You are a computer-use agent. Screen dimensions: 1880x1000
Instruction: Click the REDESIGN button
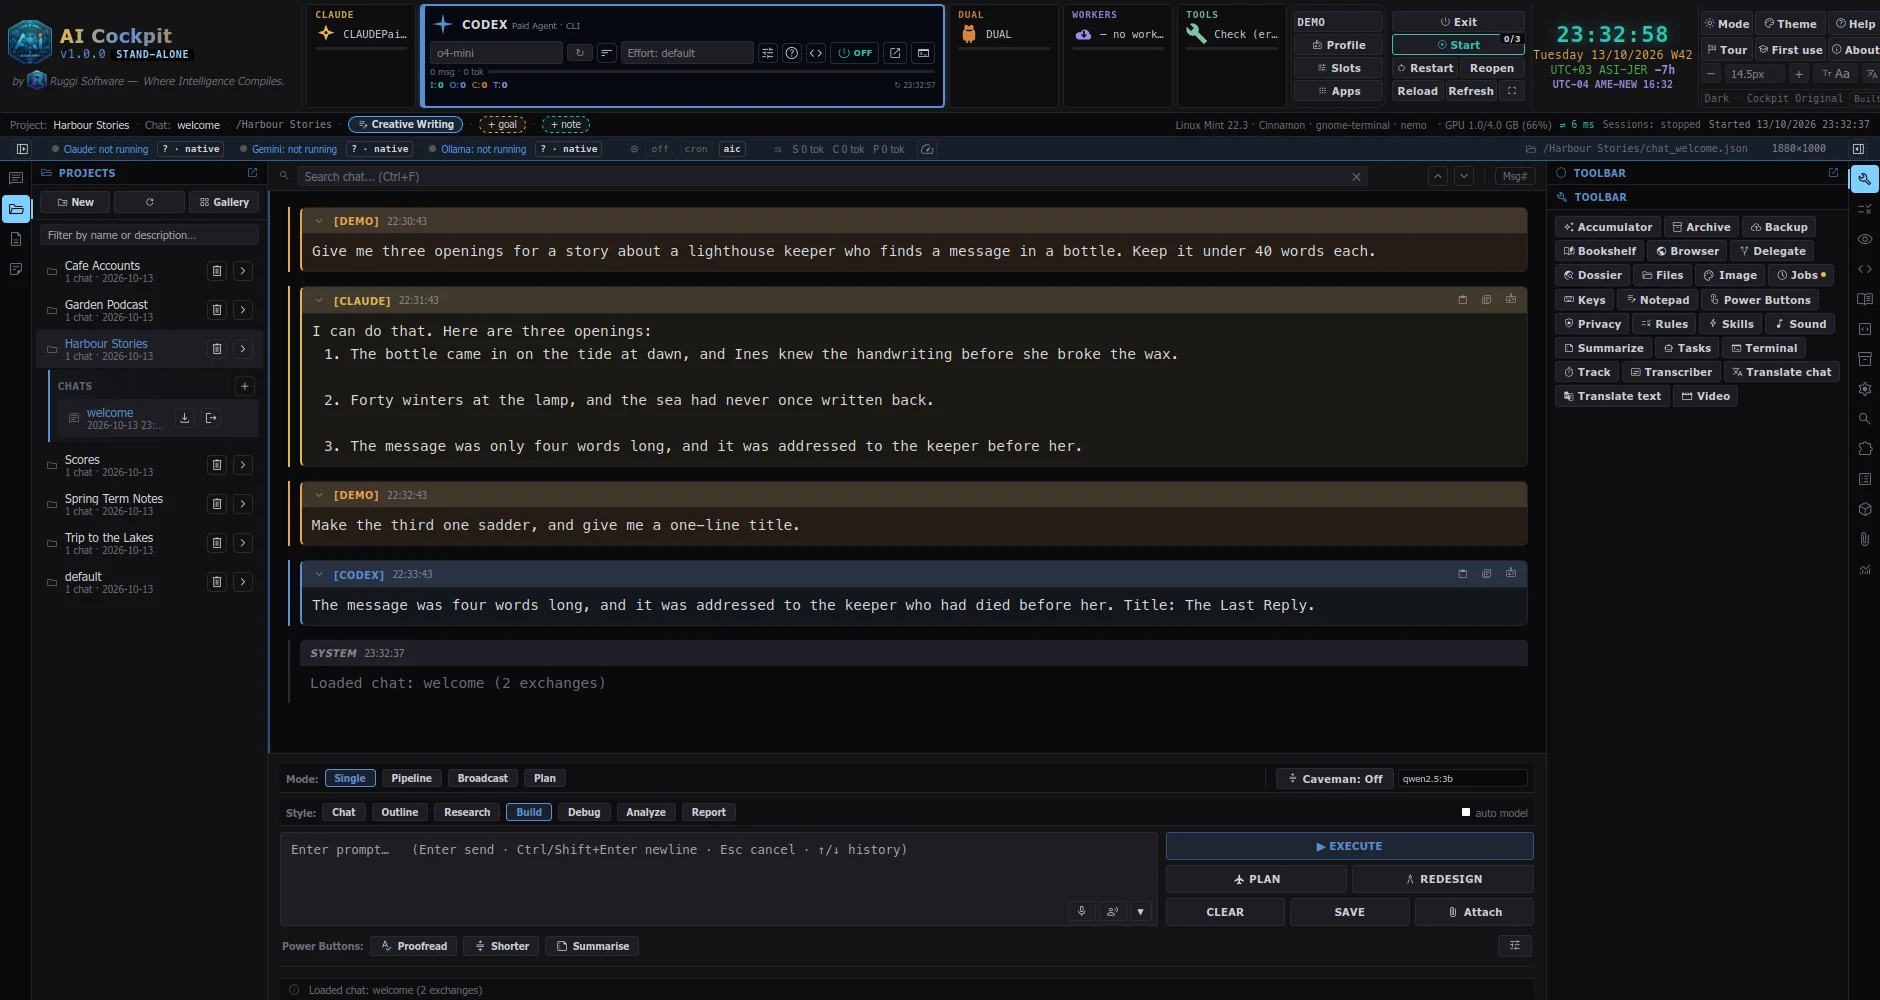point(1442,879)
